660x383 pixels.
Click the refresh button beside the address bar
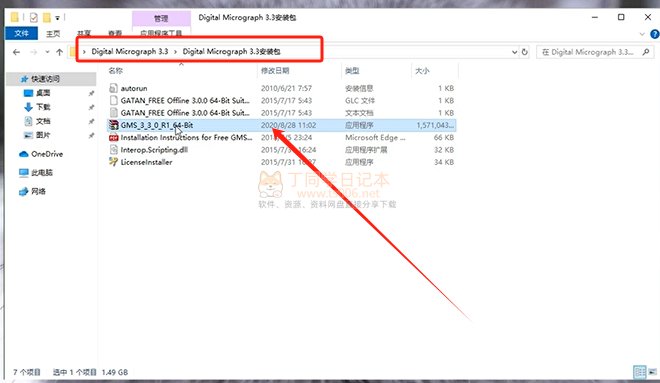click(524, 52)
